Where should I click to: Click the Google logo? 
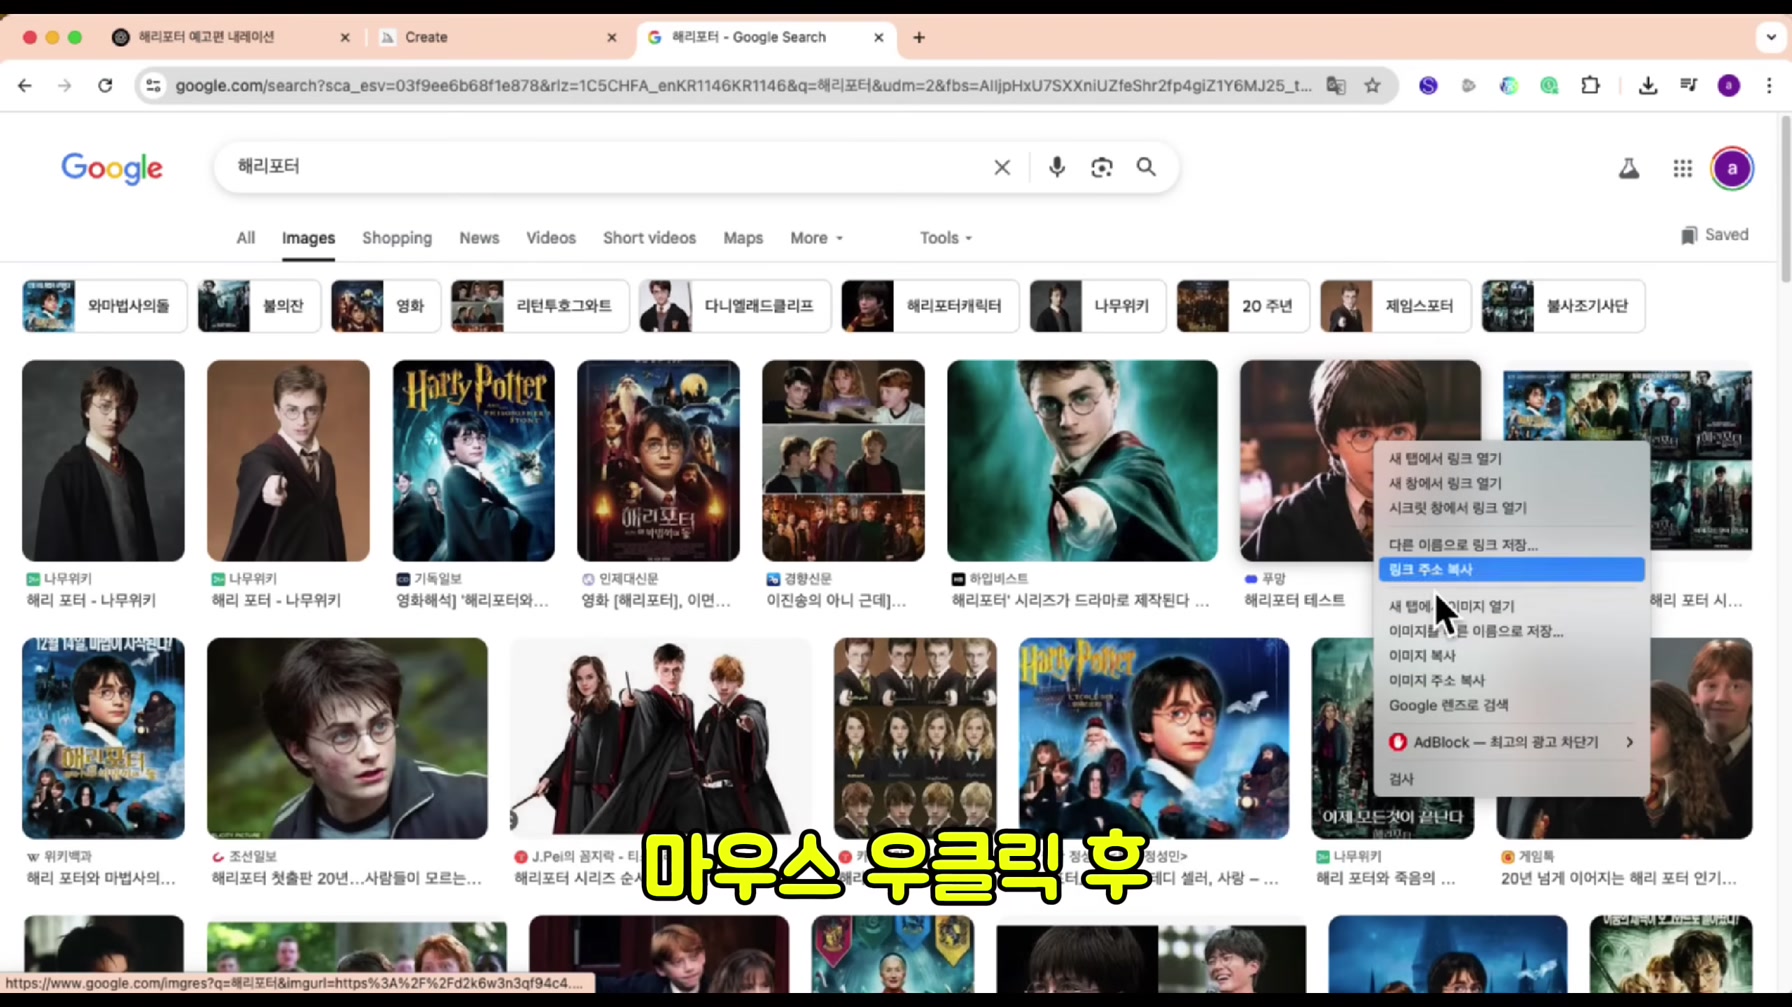pyautogui.click(x=112, y=169)
